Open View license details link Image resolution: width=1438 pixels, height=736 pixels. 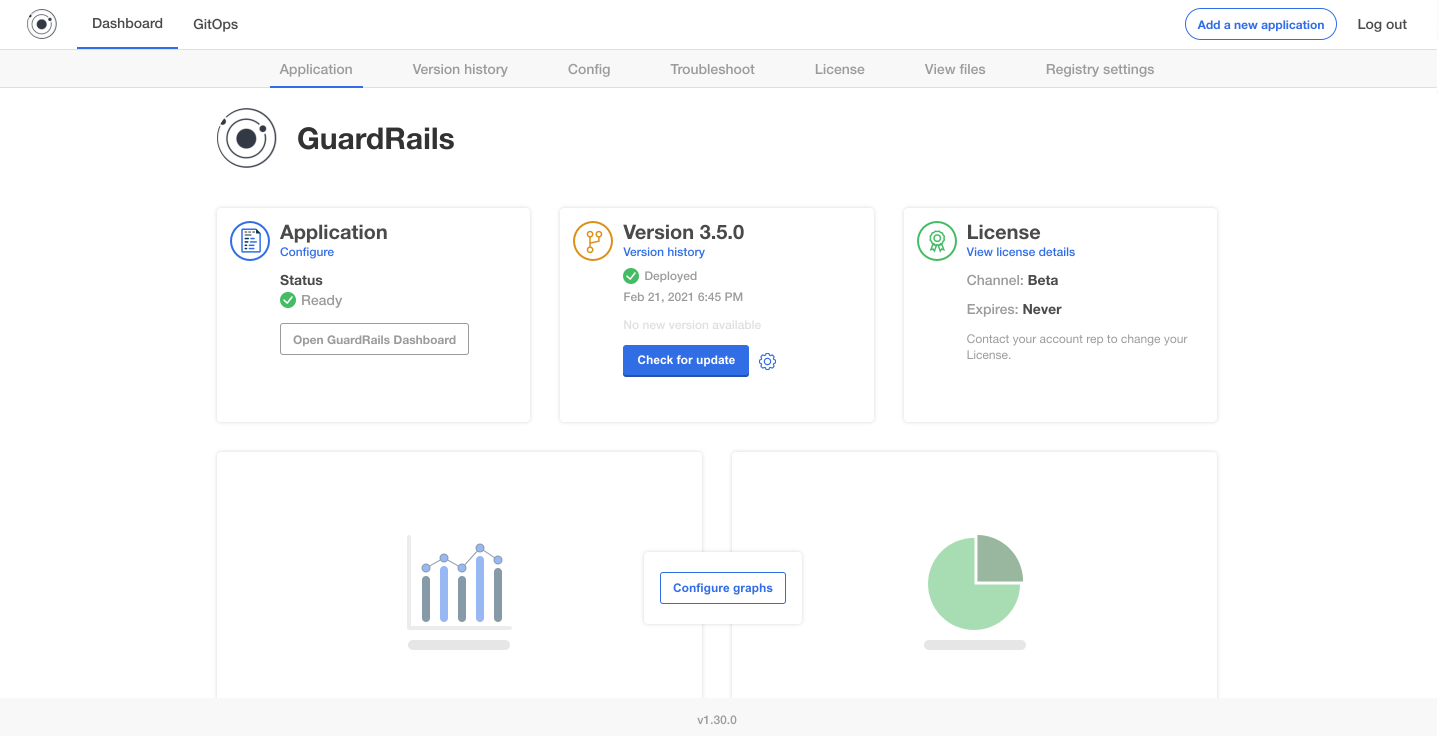1021,252
